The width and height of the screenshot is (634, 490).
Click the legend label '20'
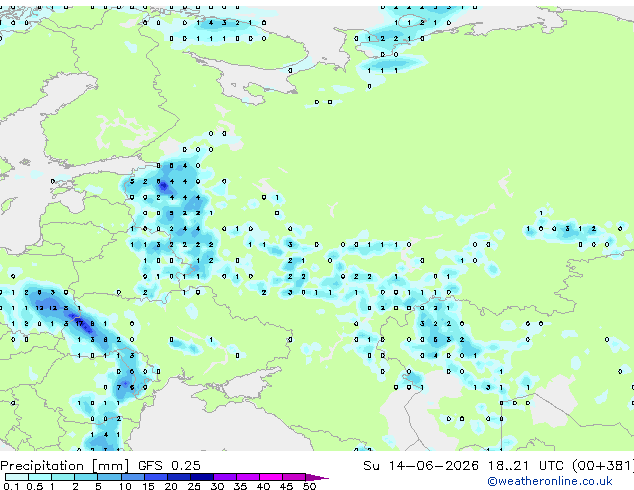coord(171,486)
